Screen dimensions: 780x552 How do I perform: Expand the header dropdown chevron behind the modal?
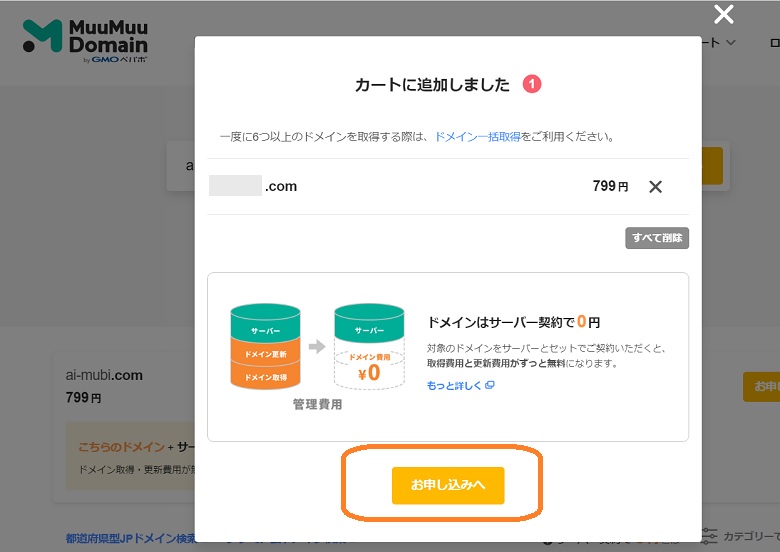coord(730,43)
